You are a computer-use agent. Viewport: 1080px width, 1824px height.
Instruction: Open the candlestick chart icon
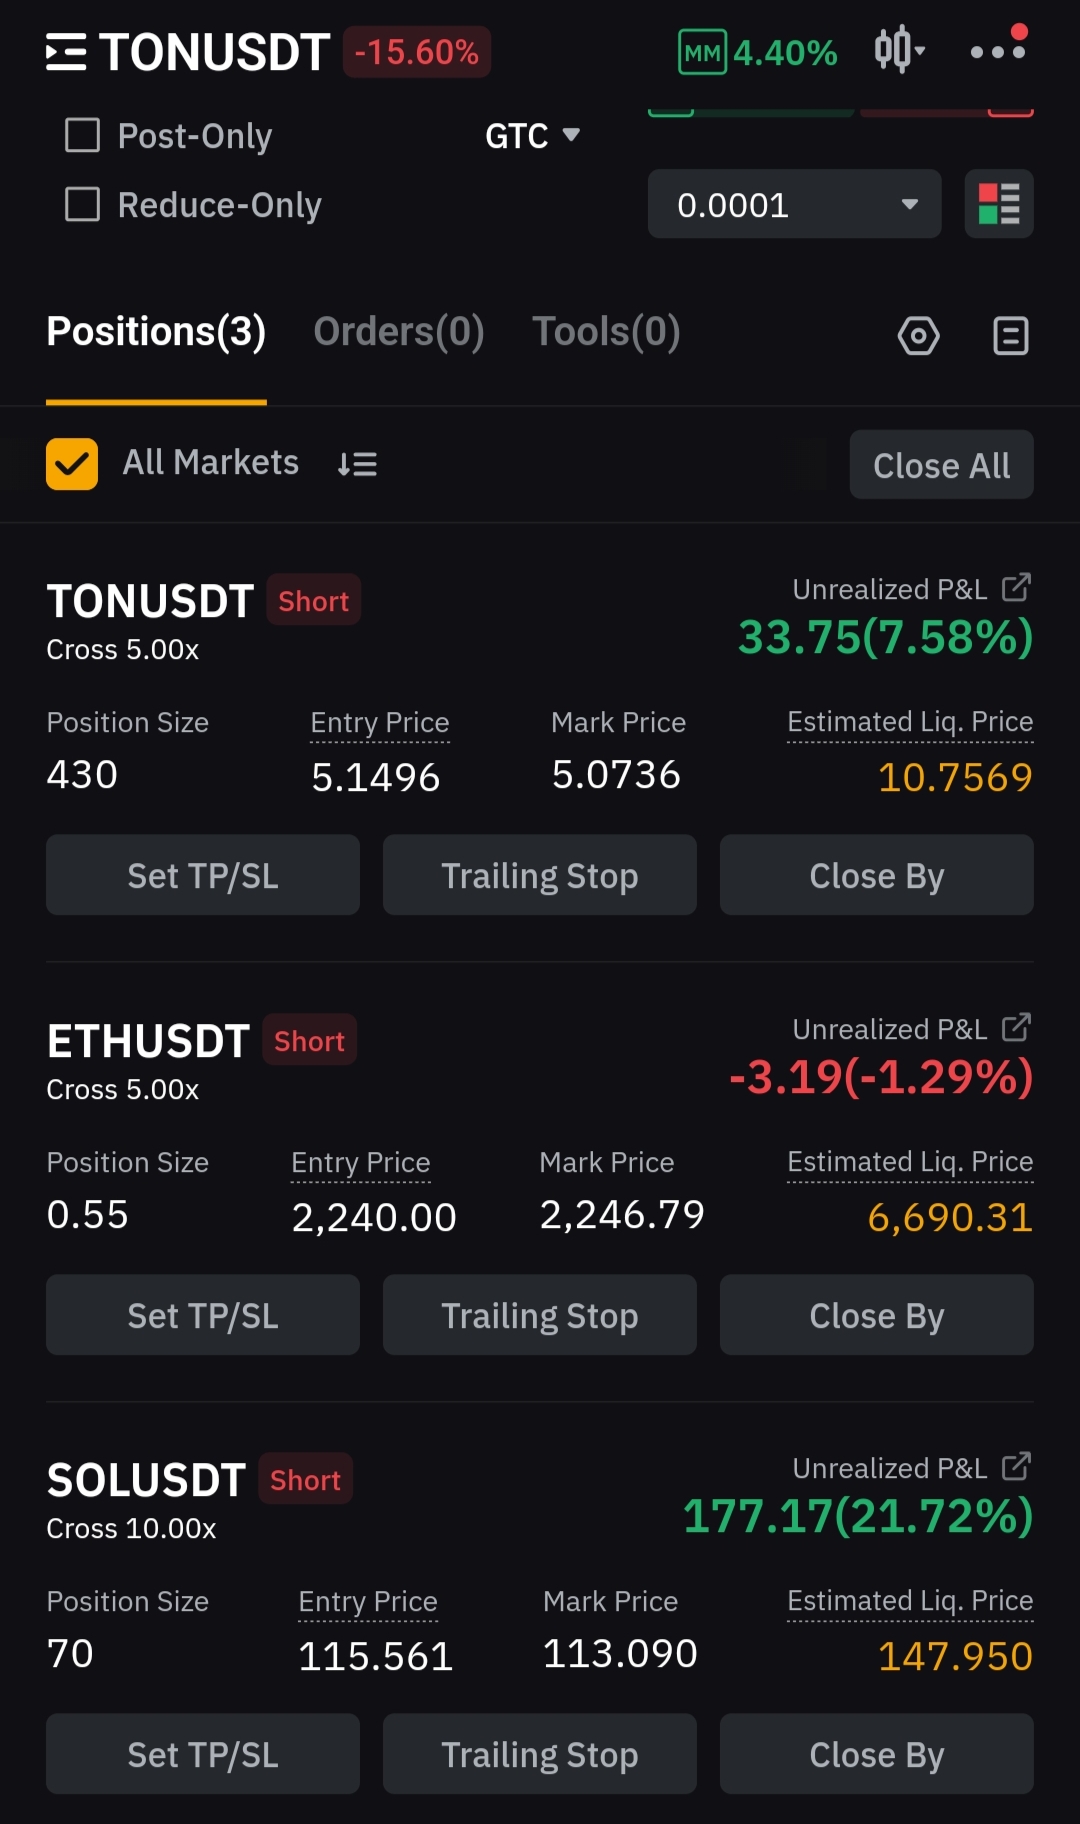pyautogui.click(x=893, y=50)
